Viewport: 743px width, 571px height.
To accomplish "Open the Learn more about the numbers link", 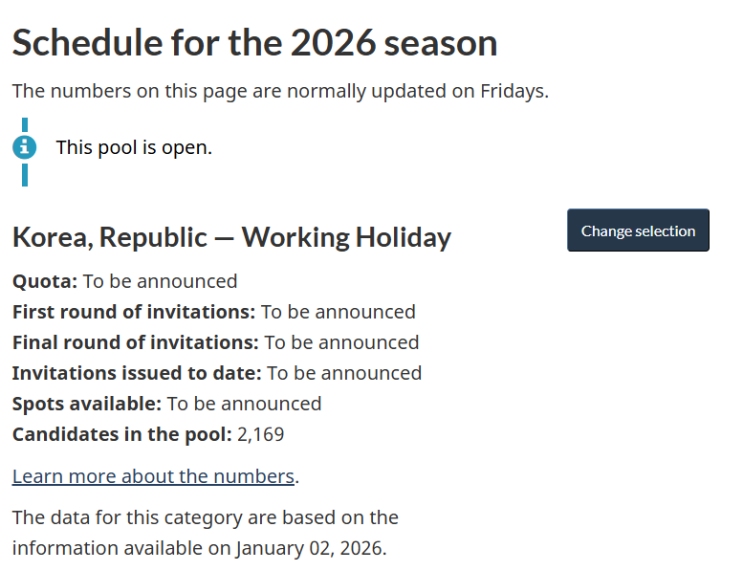I will coord(153,476).
